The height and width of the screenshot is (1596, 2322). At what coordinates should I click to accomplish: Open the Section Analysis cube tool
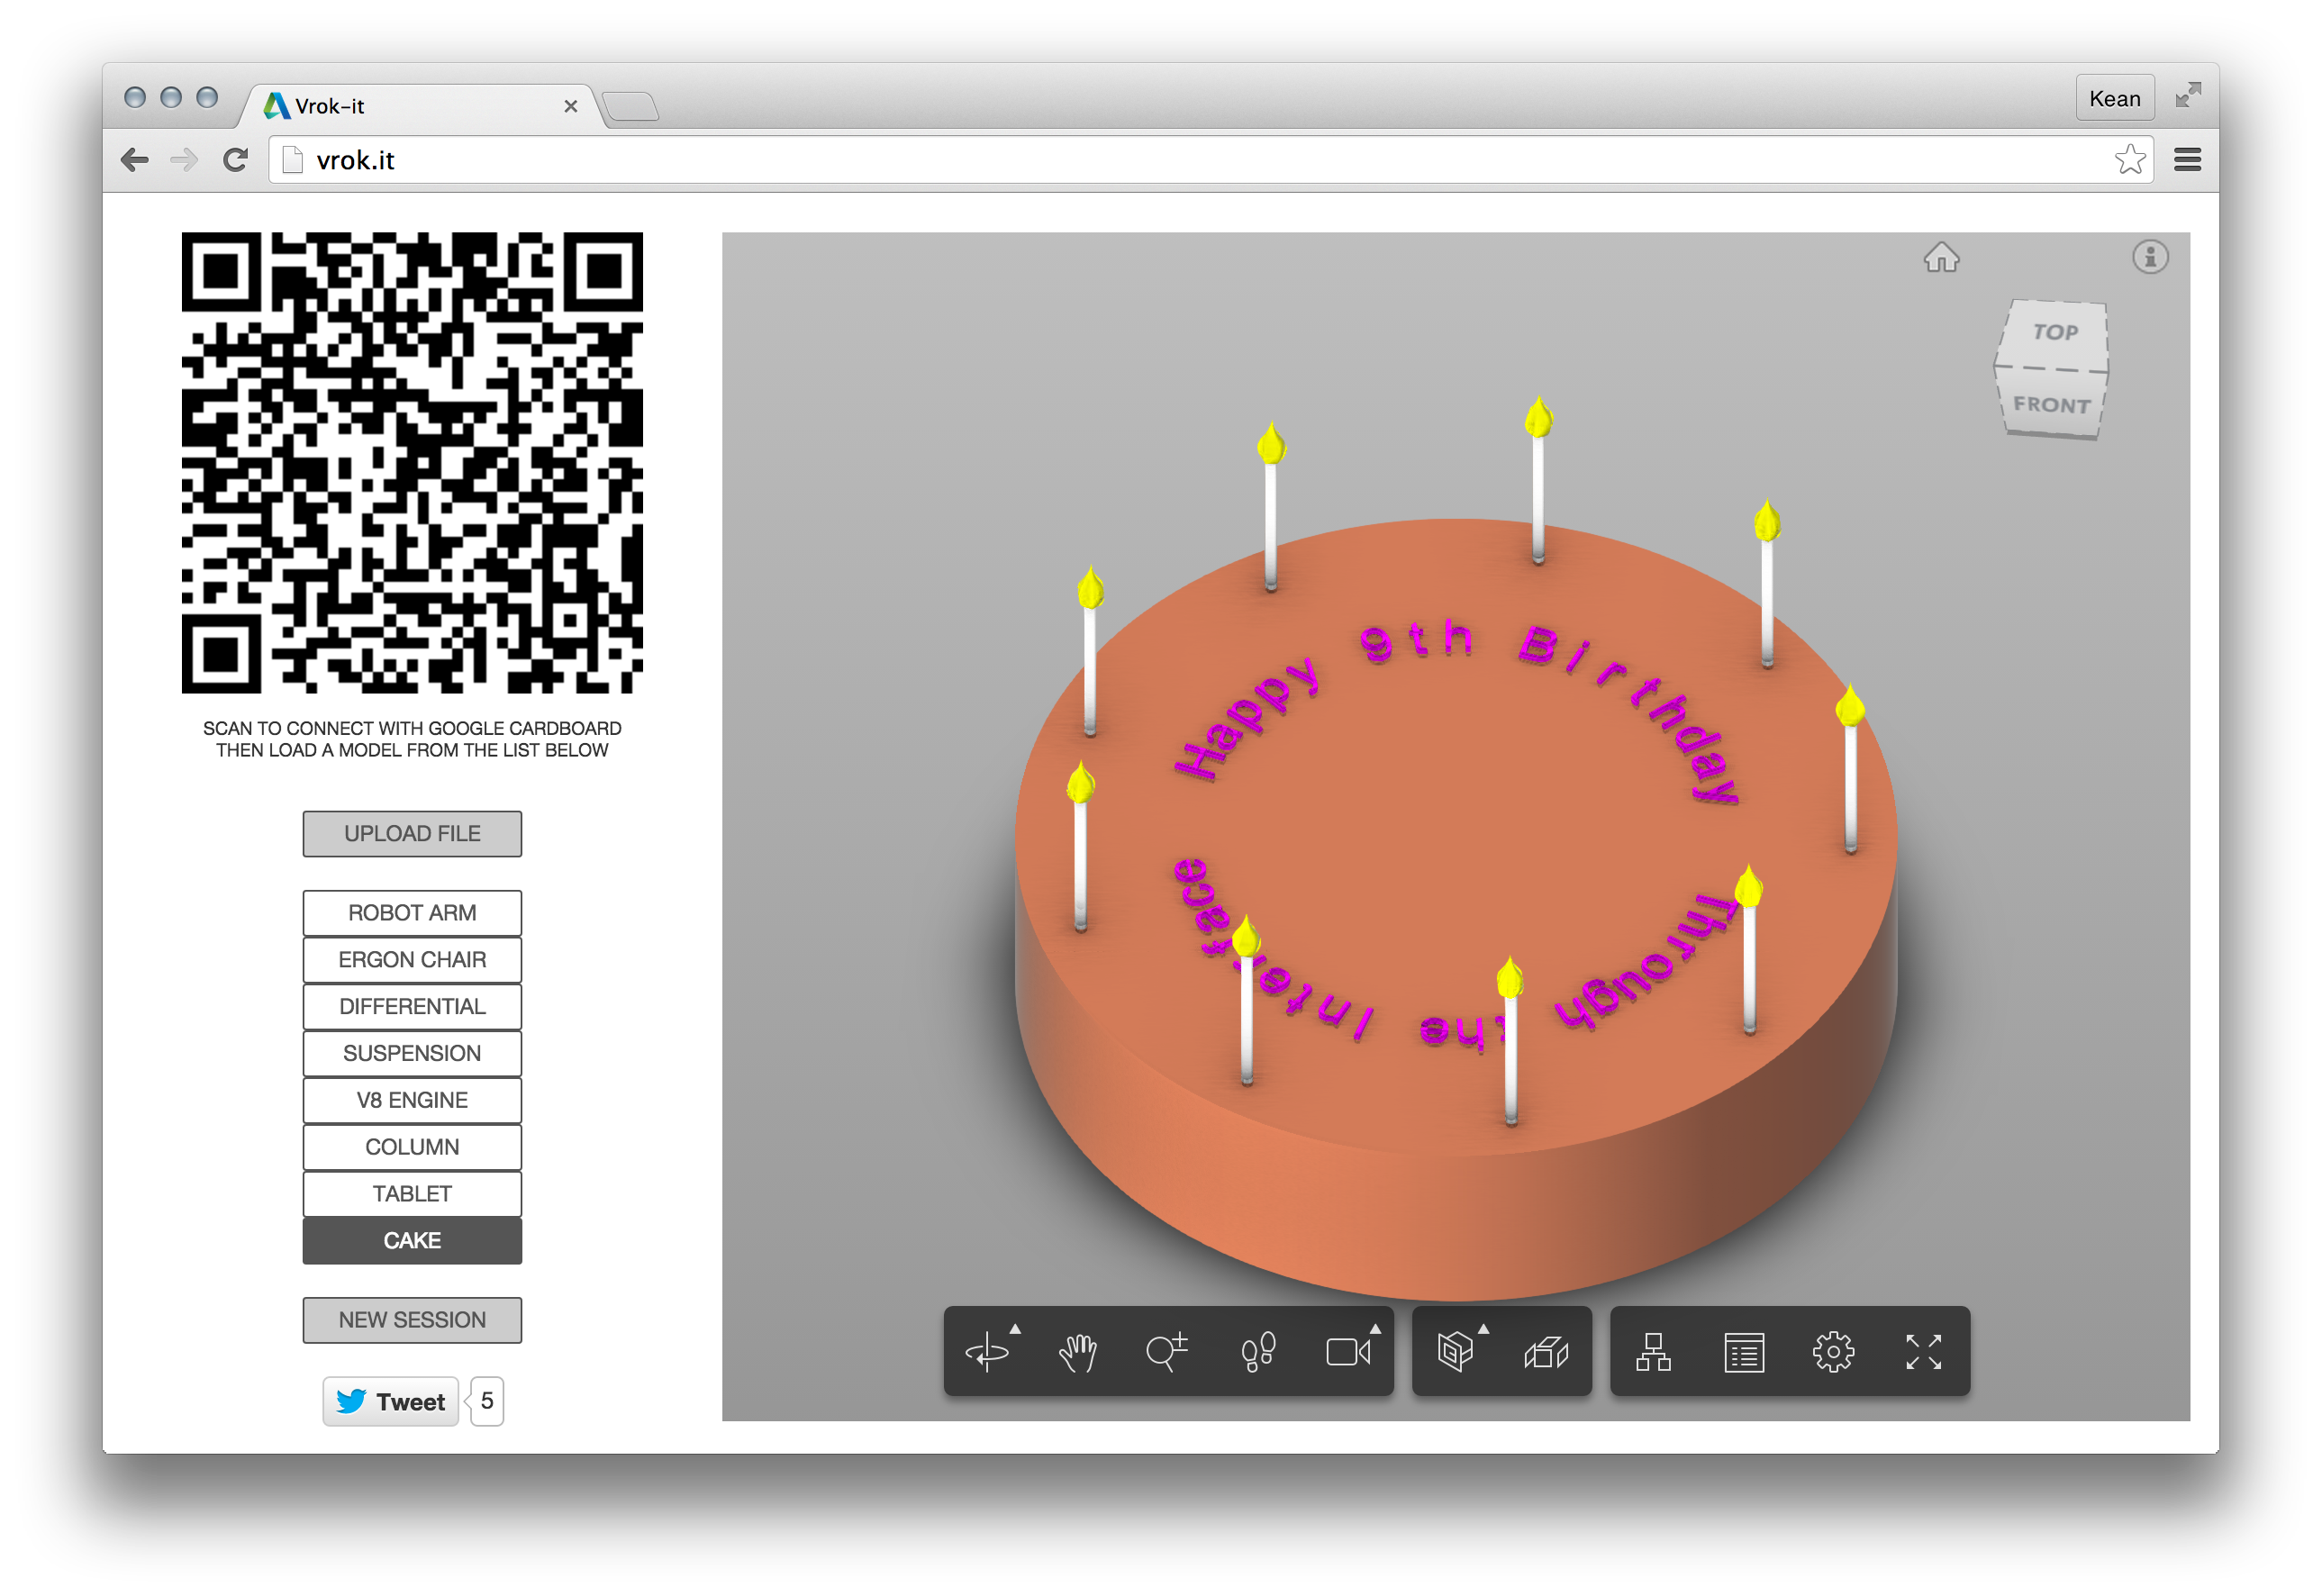click(x=1455, y=1352)
